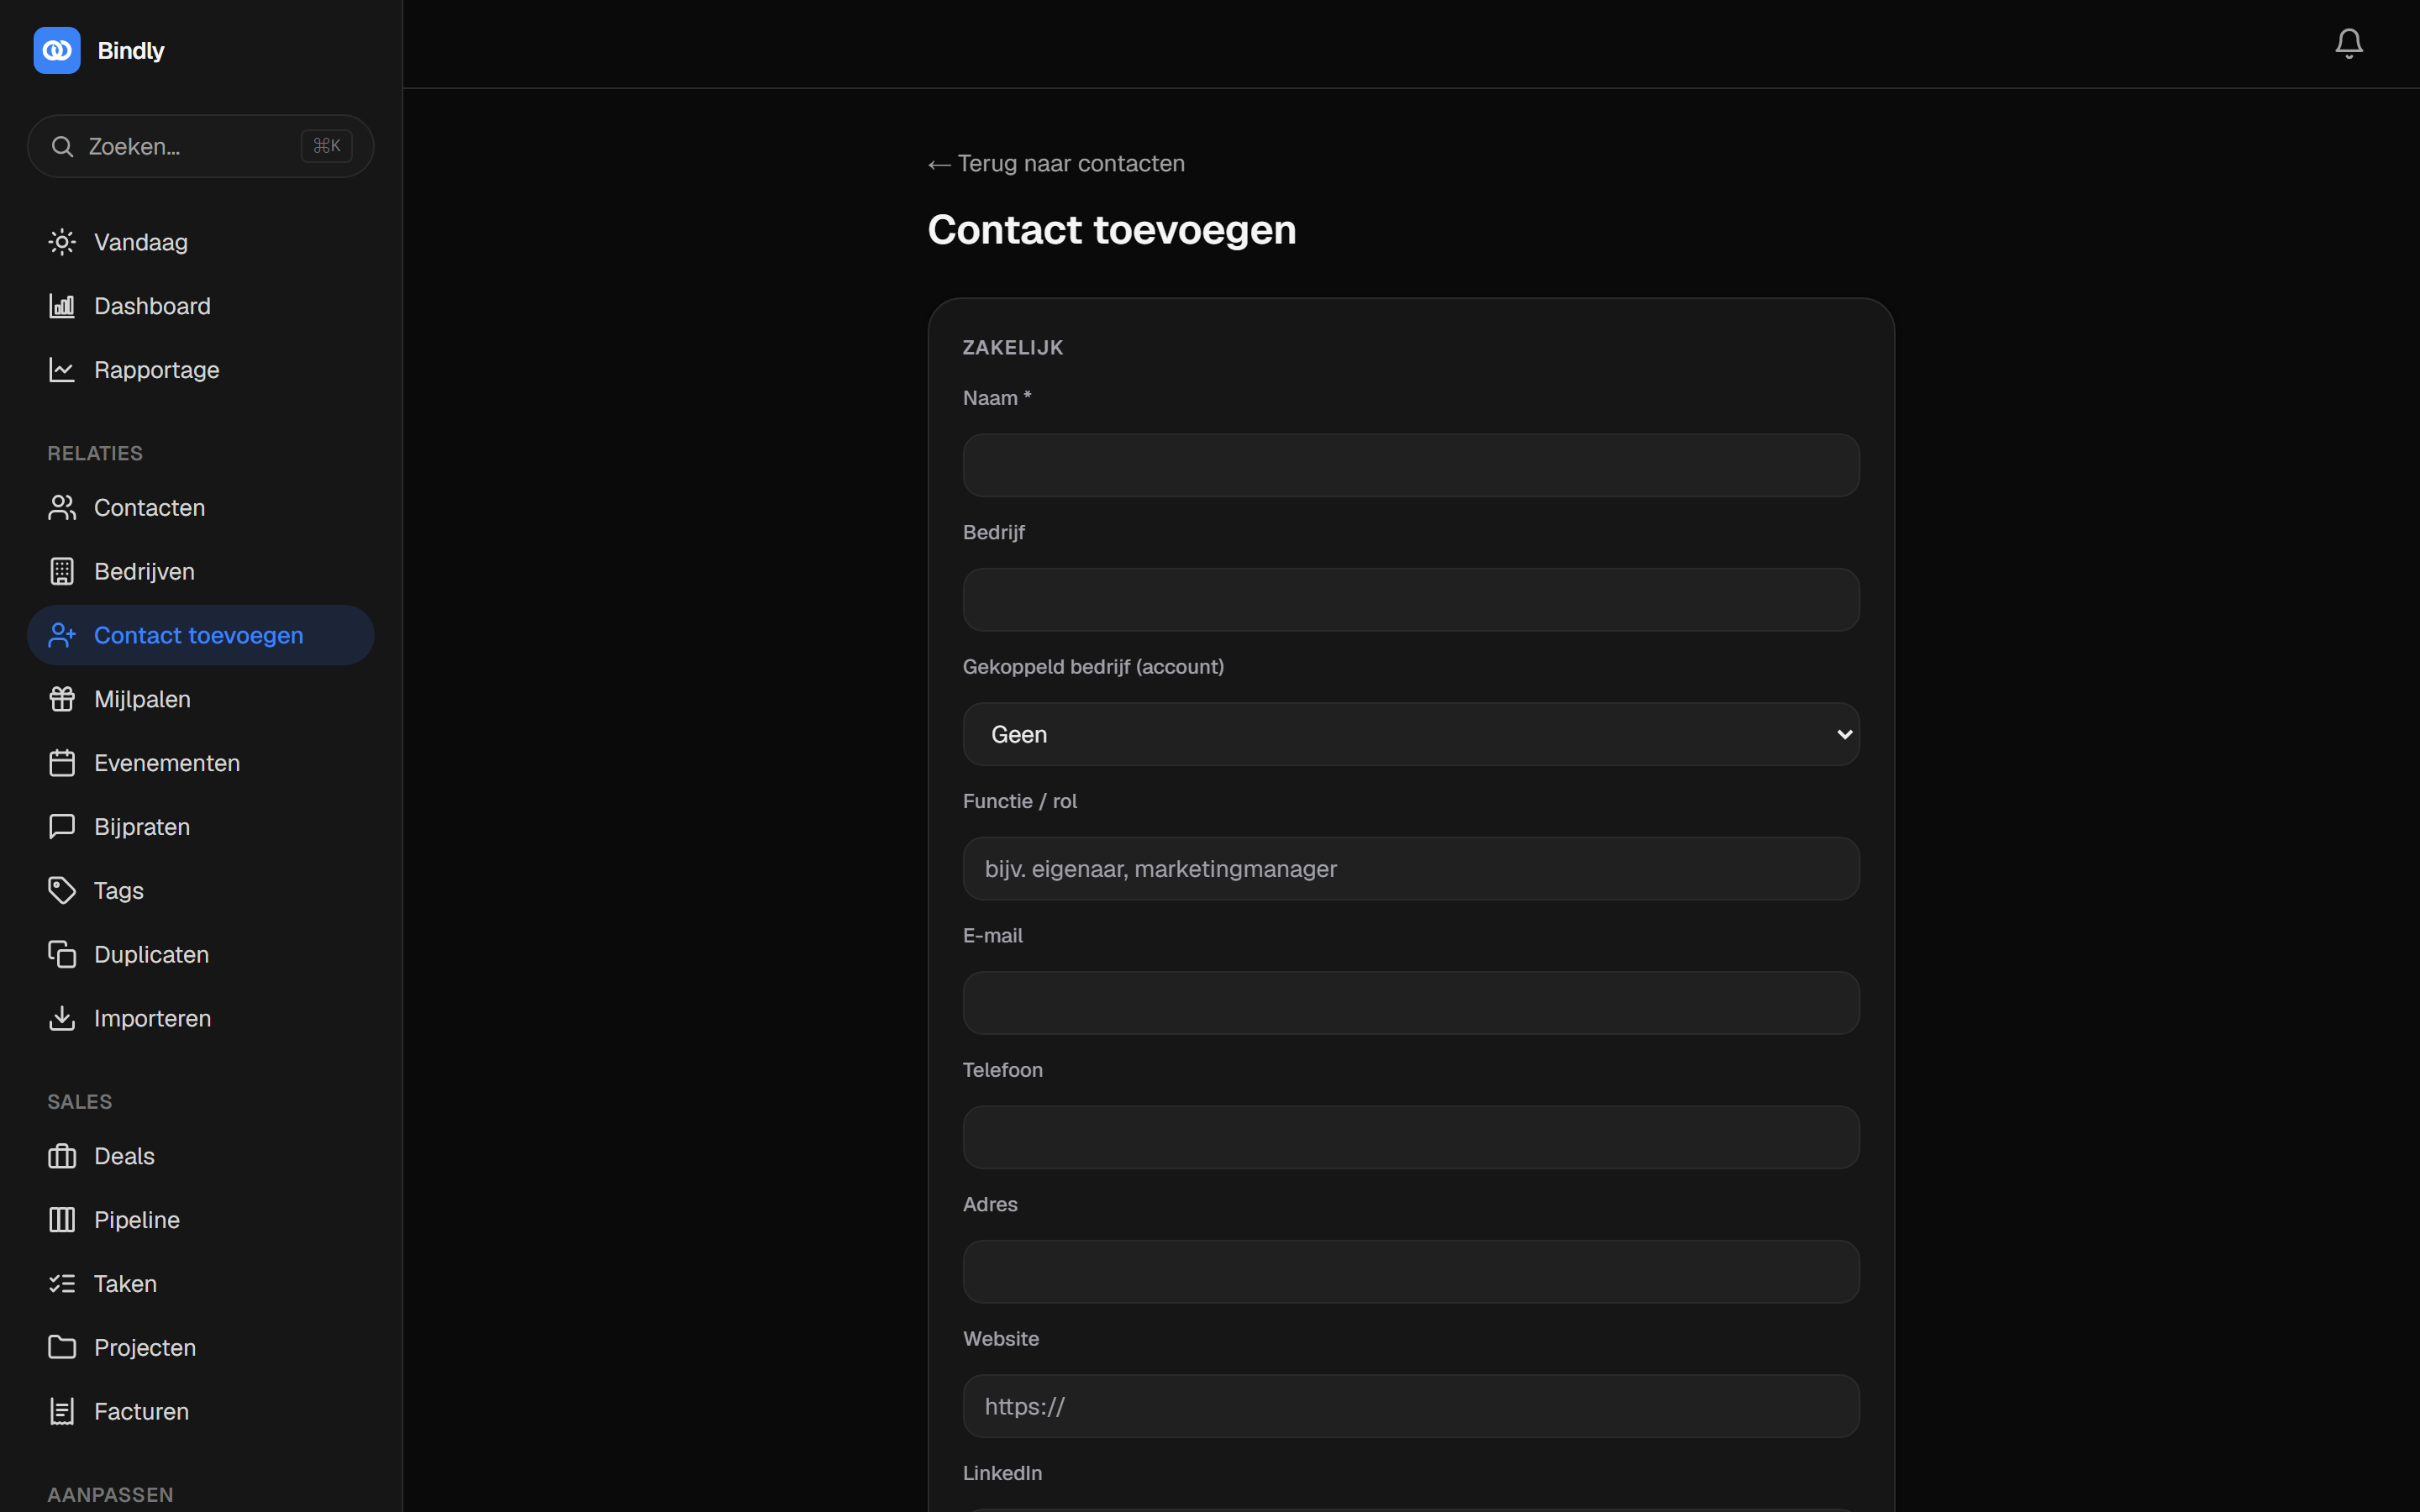The width and height of the screenshot is (2420, 1512).
Task: Go to Projecten
Action: coord(201,1348)
